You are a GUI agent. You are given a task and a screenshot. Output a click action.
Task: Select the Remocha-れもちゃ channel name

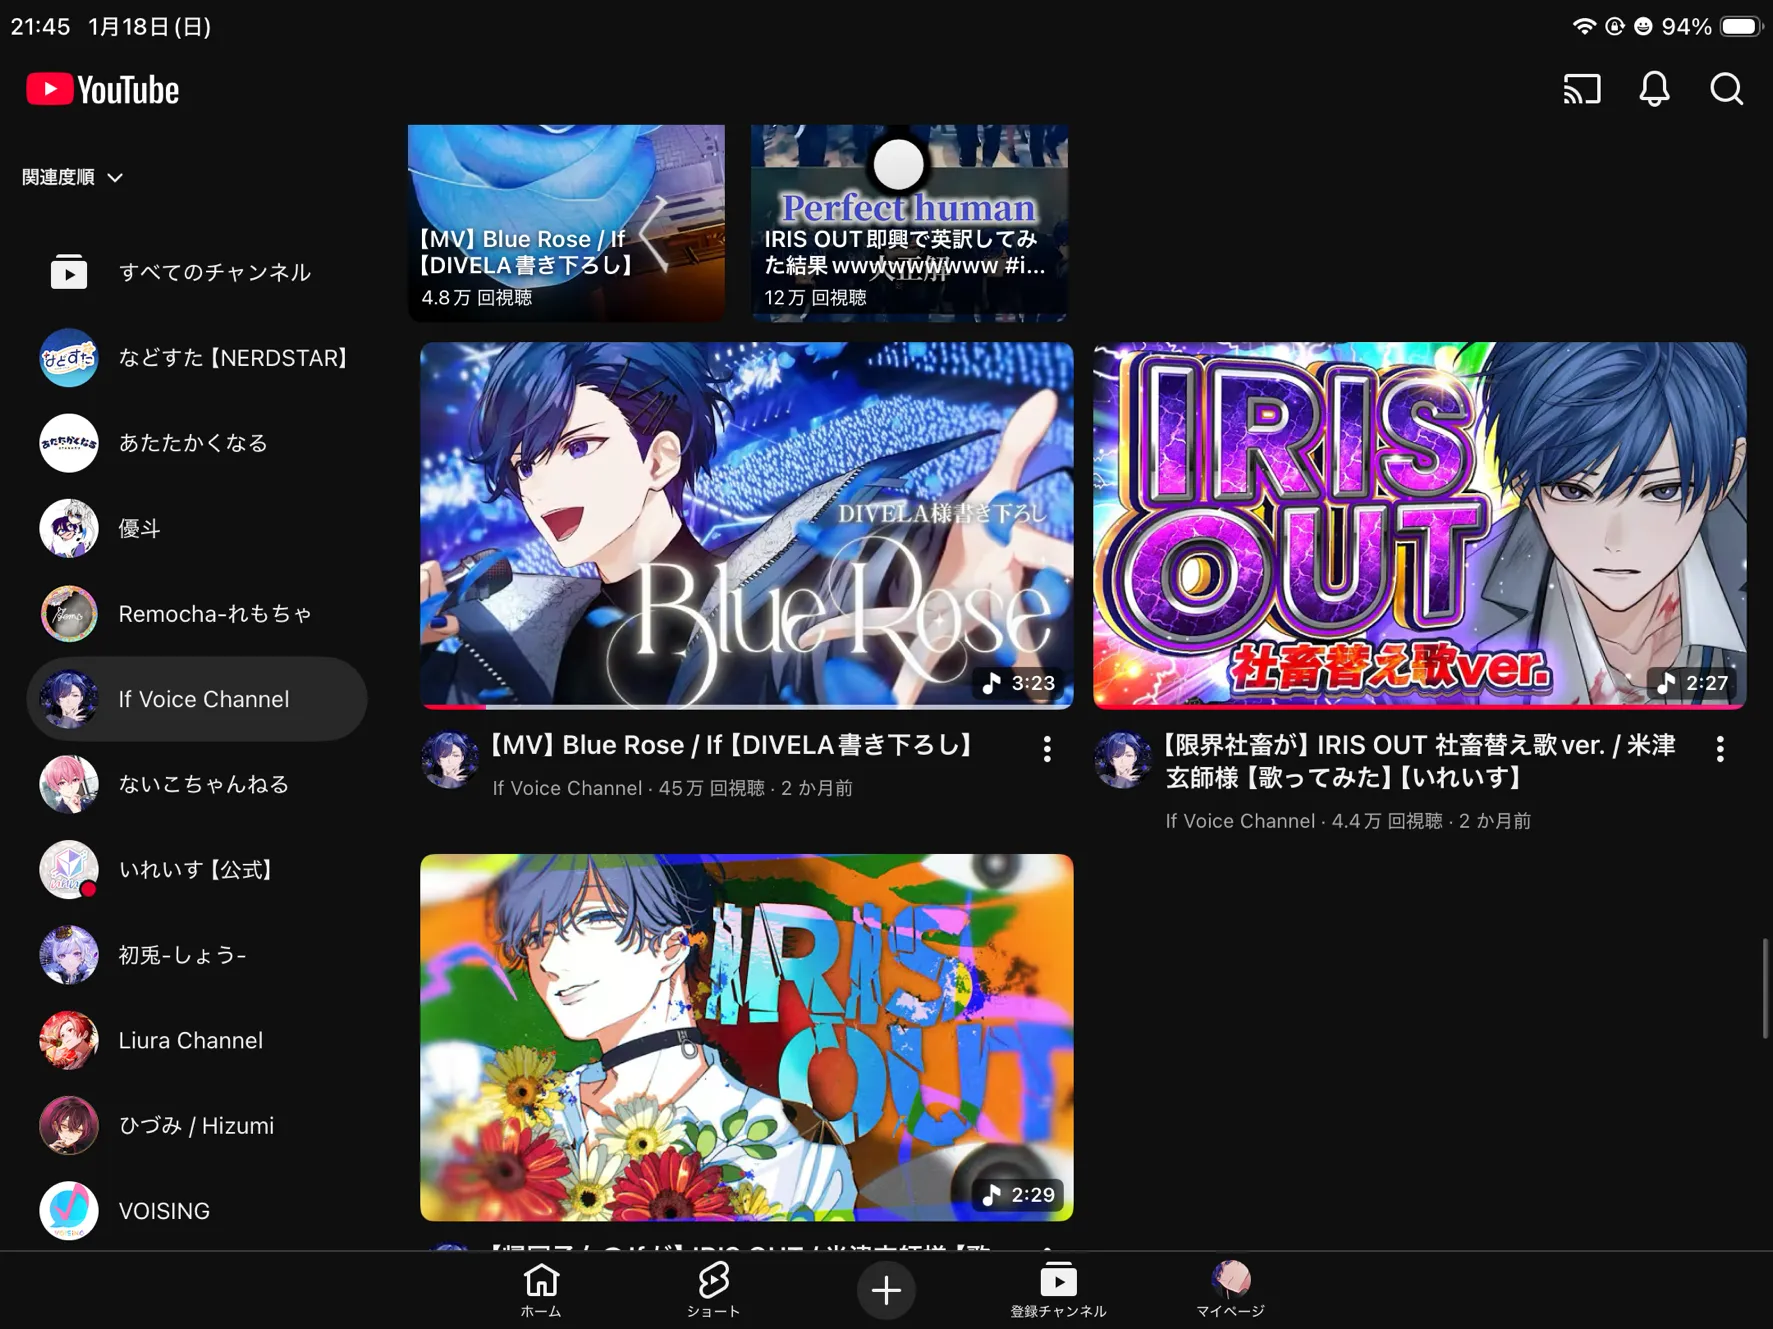(215, 614)
